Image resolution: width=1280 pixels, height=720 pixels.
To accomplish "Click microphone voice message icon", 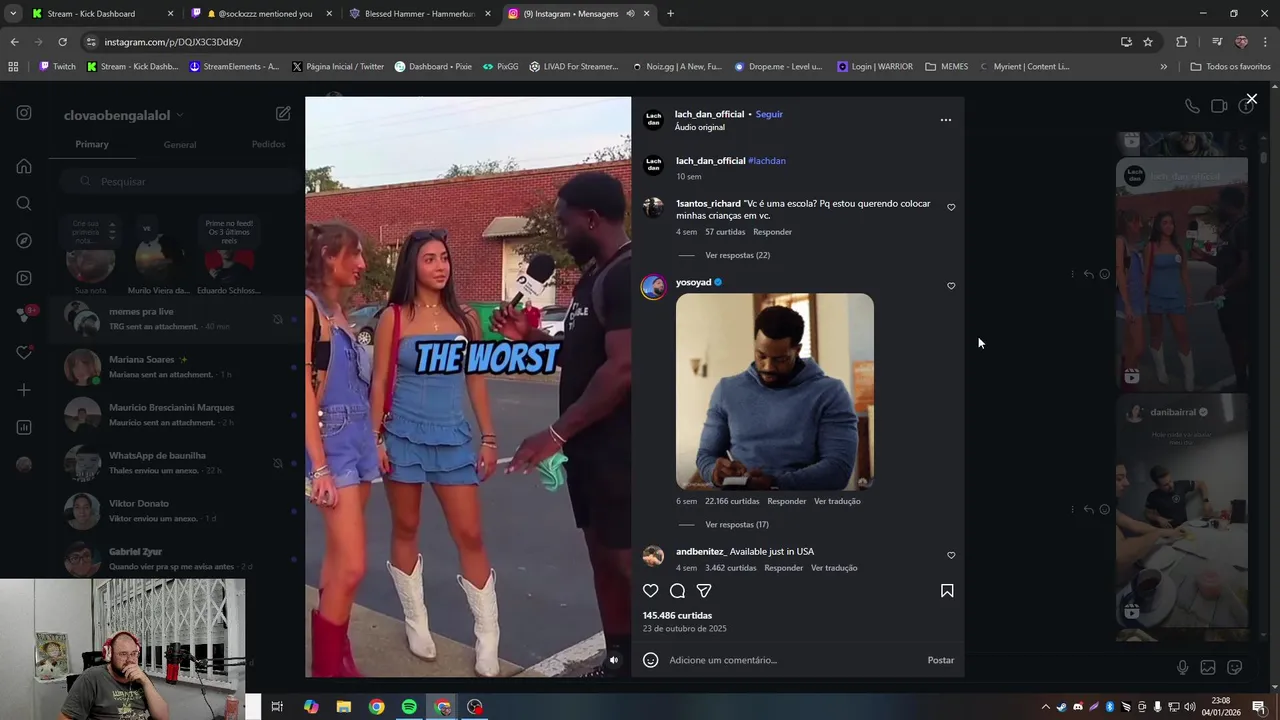I will (x=1182, y=667).
